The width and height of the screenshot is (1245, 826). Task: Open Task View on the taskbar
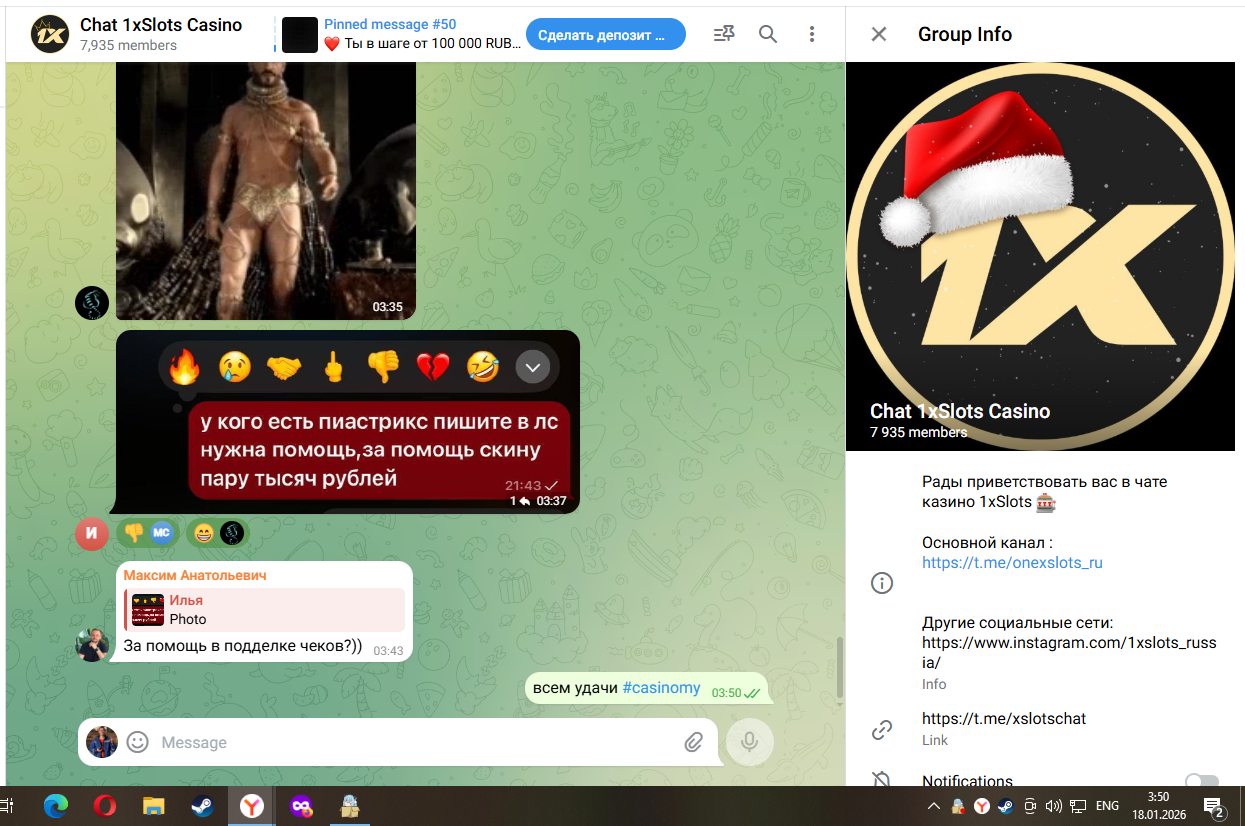(6, 806)
